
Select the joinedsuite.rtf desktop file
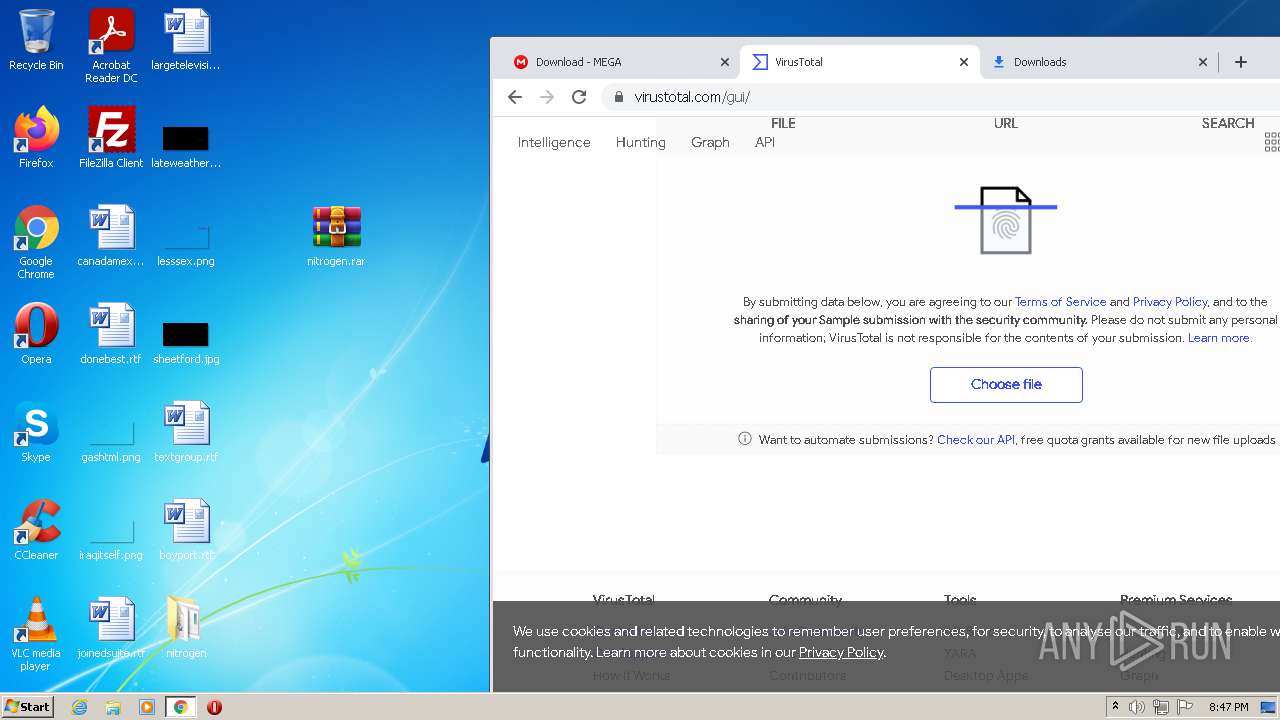pos(111,628)
